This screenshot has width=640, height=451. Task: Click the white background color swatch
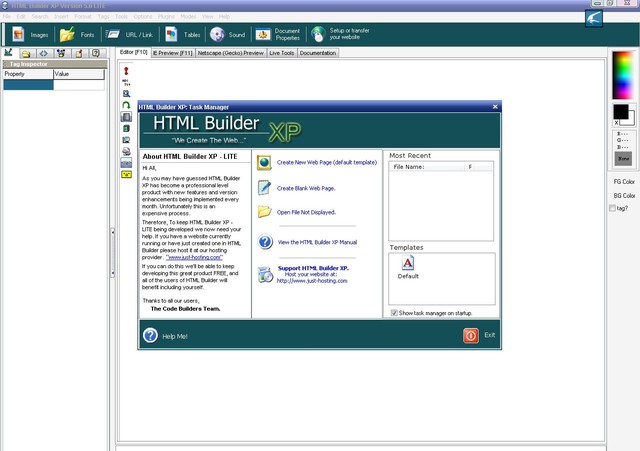coord(630,120)
